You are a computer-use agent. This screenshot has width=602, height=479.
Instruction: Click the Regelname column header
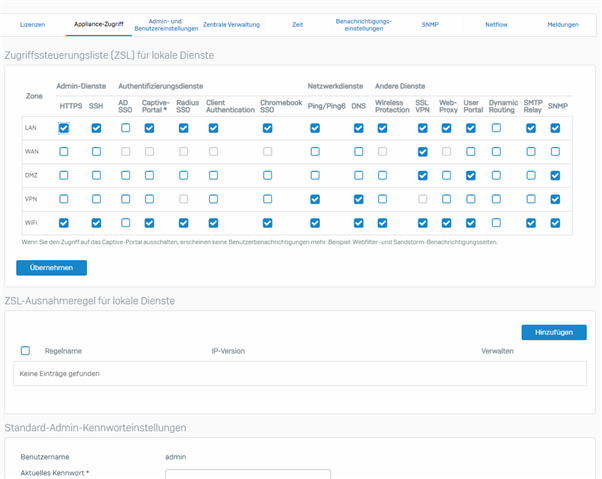pyautogui.click(x=63, y=351)
